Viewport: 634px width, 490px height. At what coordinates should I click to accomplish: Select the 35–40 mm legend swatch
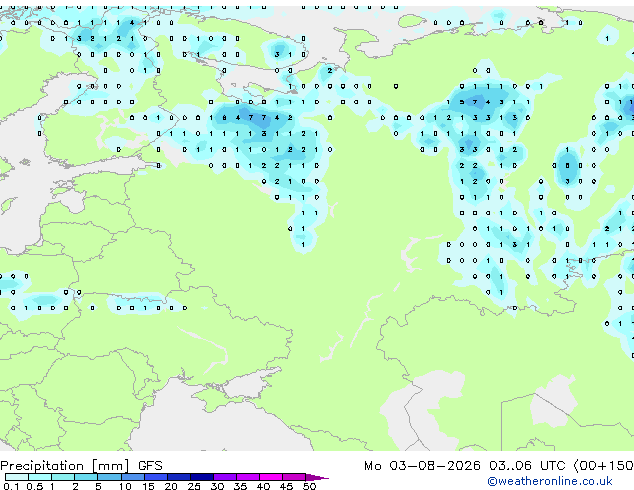pos(248,477)
